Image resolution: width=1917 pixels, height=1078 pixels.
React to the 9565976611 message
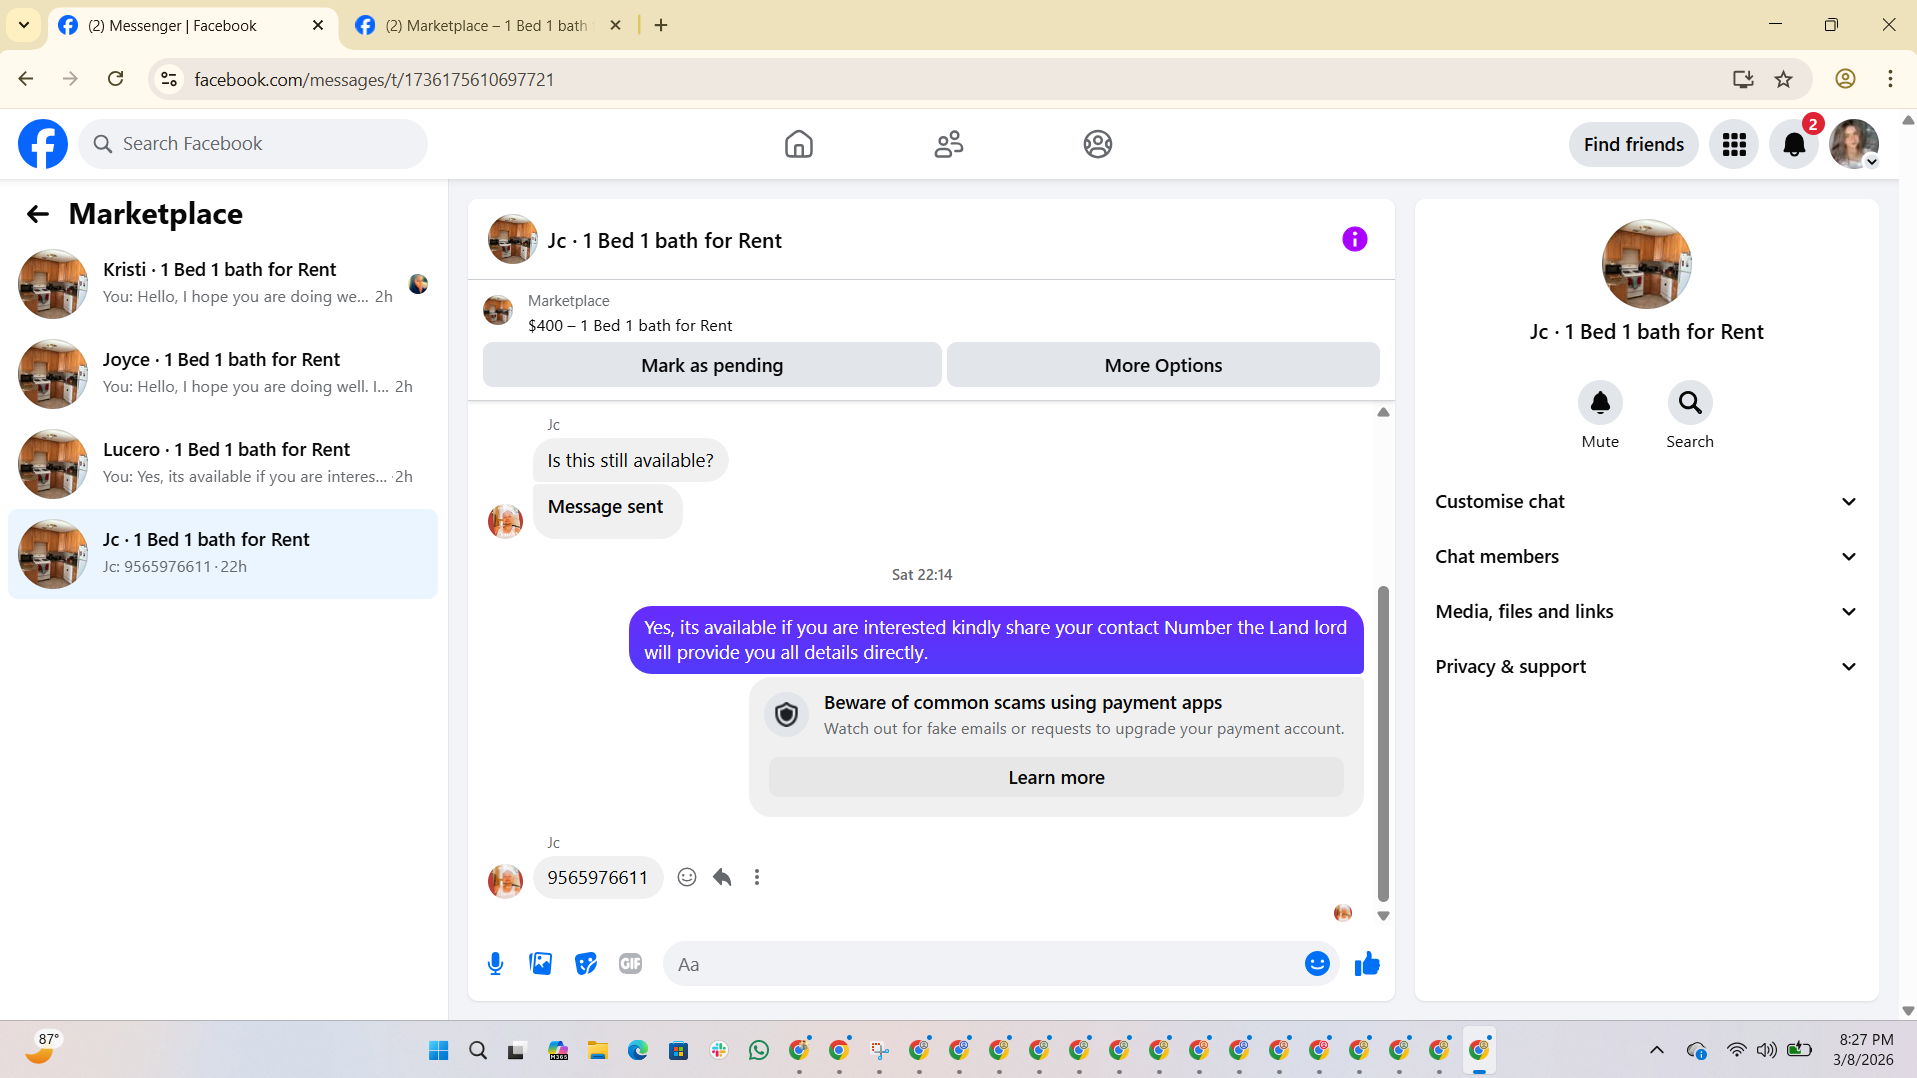[x=687, y=877]
